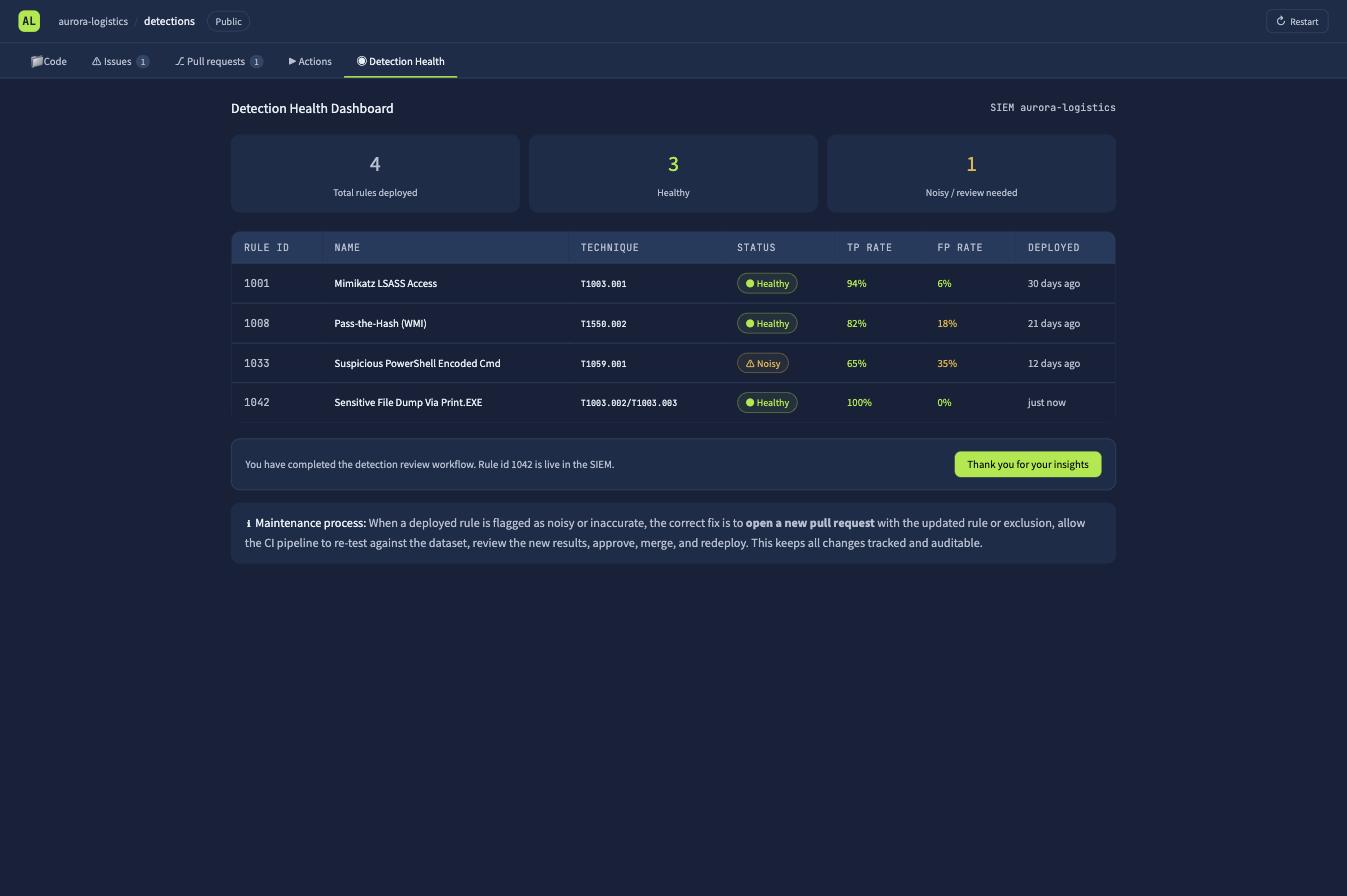Open Suspicious PowerShell Encoded Cmd rule

tap(417, 364)
